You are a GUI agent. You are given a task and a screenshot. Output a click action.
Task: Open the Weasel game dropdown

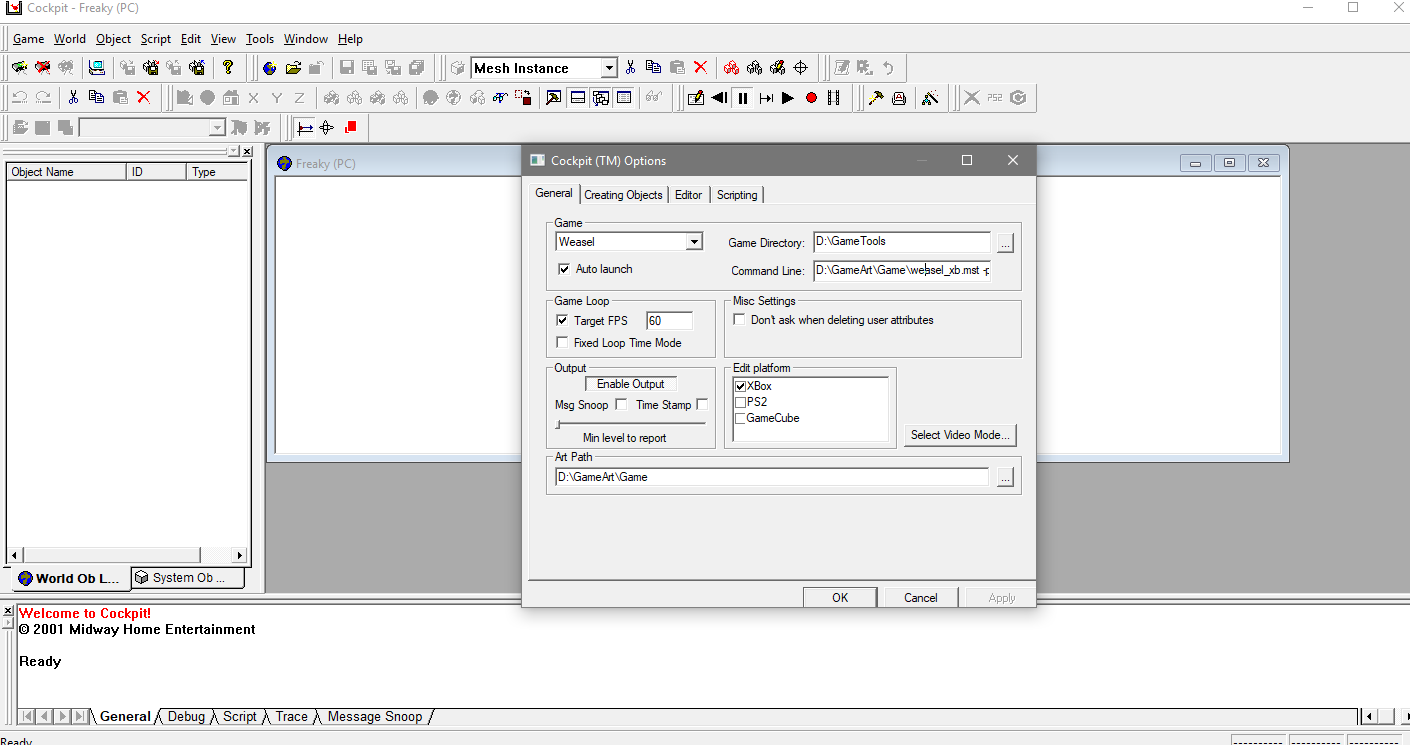tap(694, 242)
